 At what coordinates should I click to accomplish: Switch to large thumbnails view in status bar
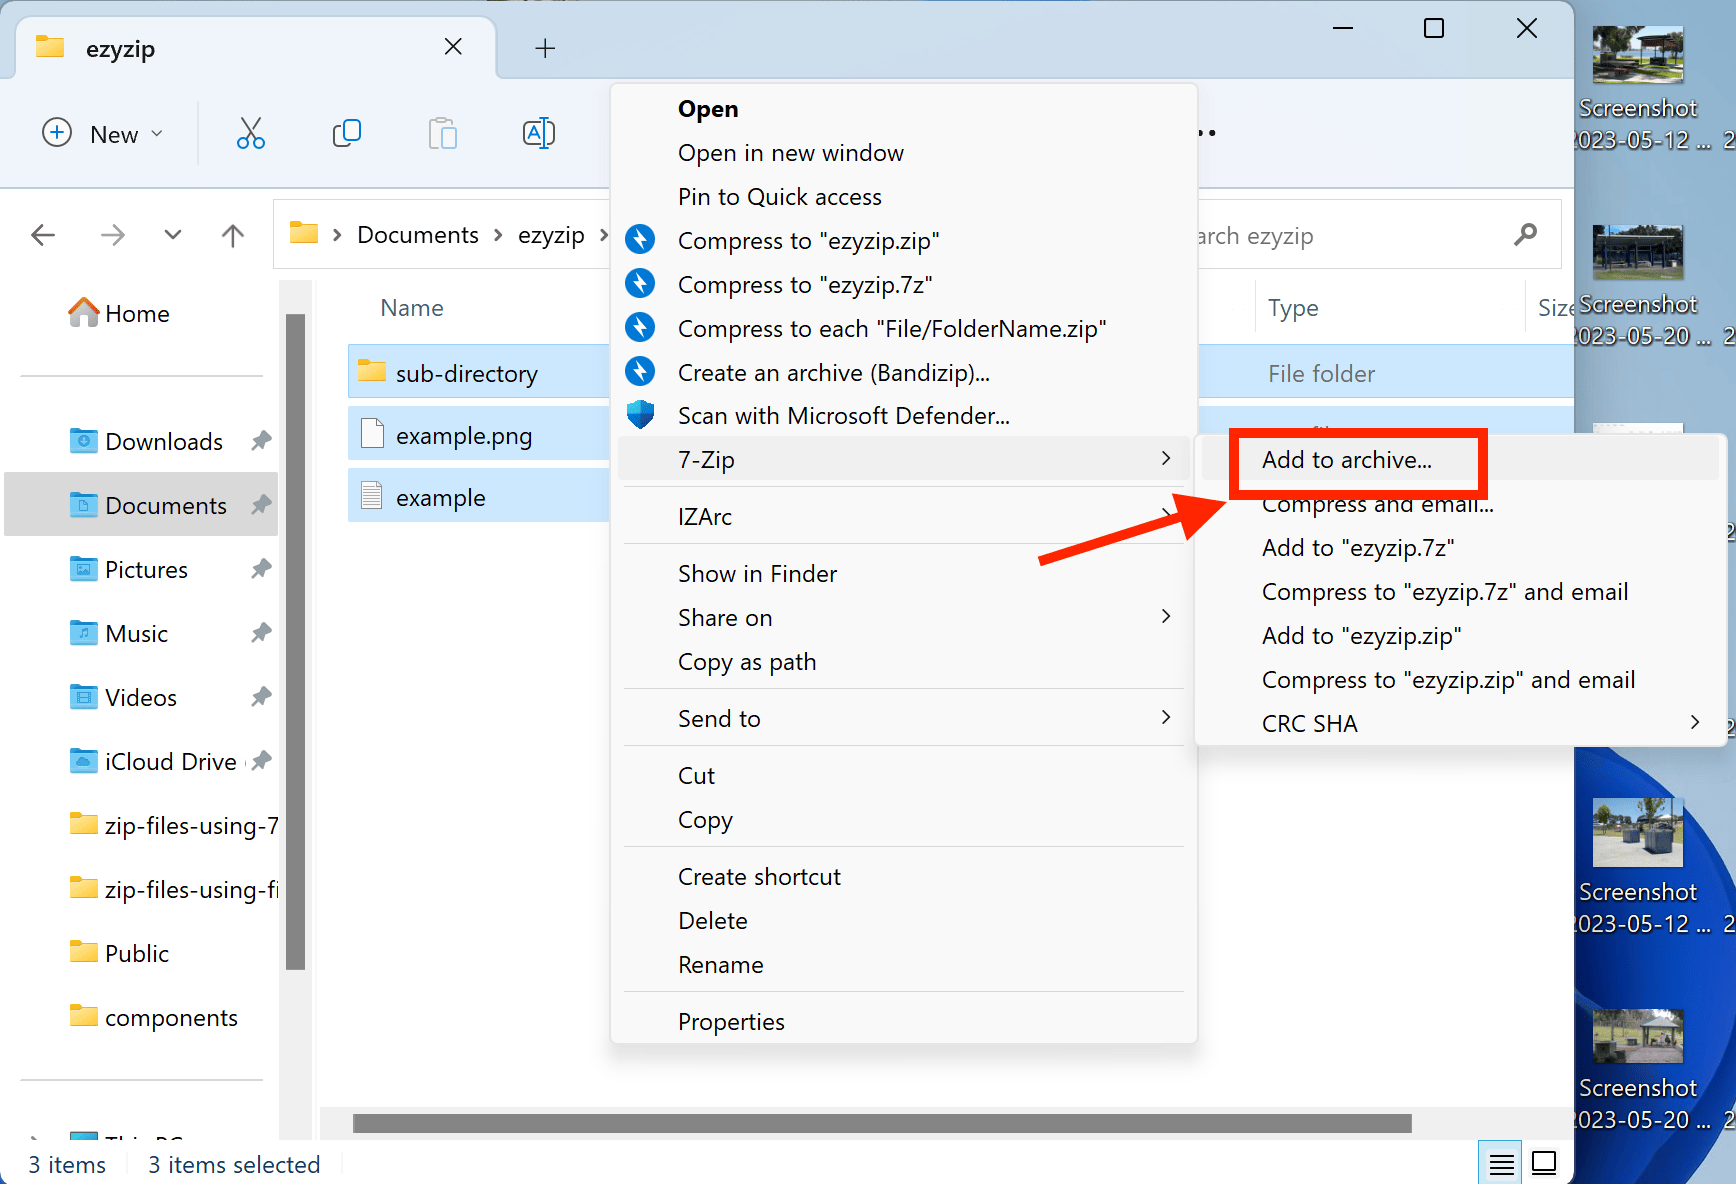pos(1543,1163)
